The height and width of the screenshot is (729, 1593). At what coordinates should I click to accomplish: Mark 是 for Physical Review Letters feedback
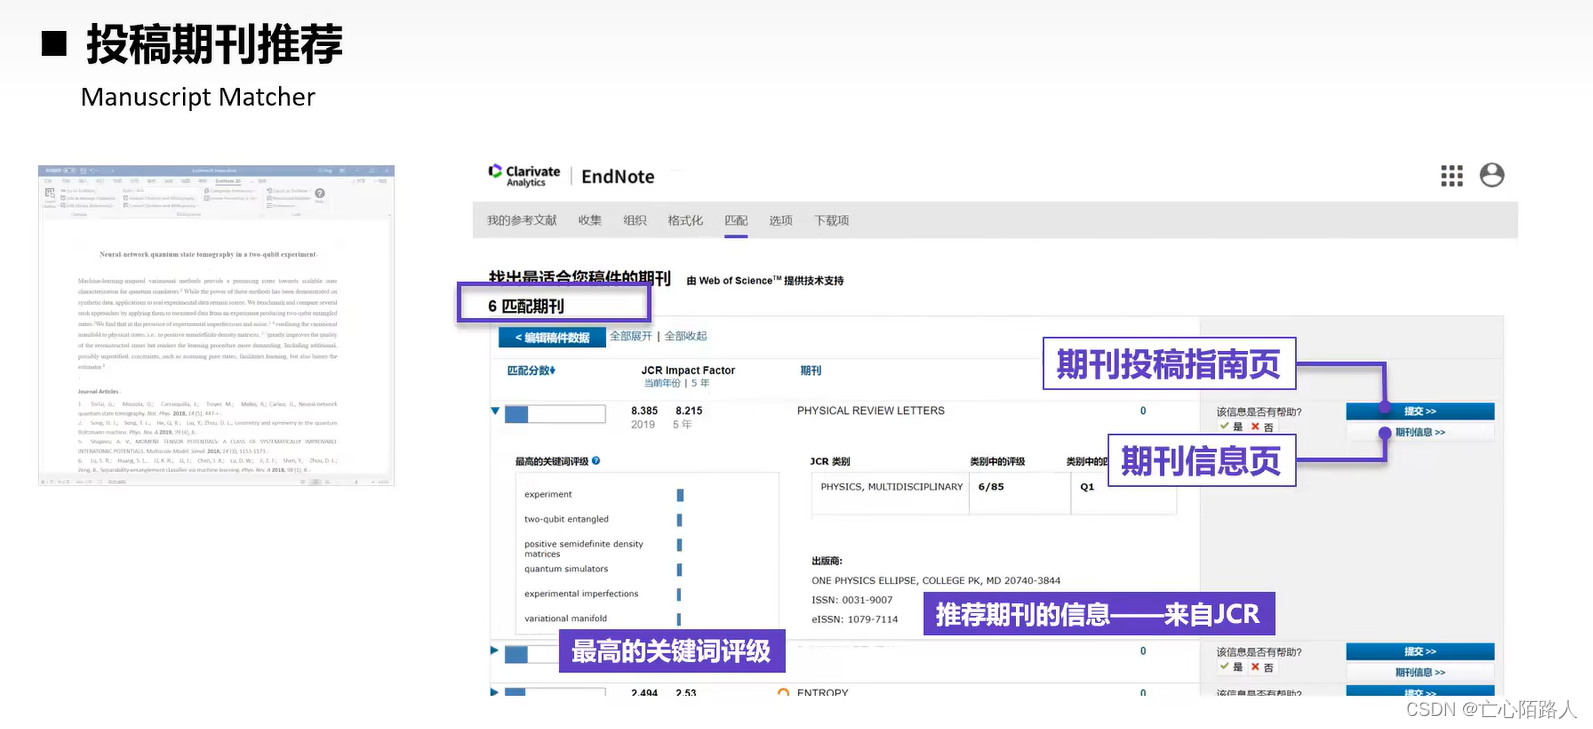(x=1230, y=427)
